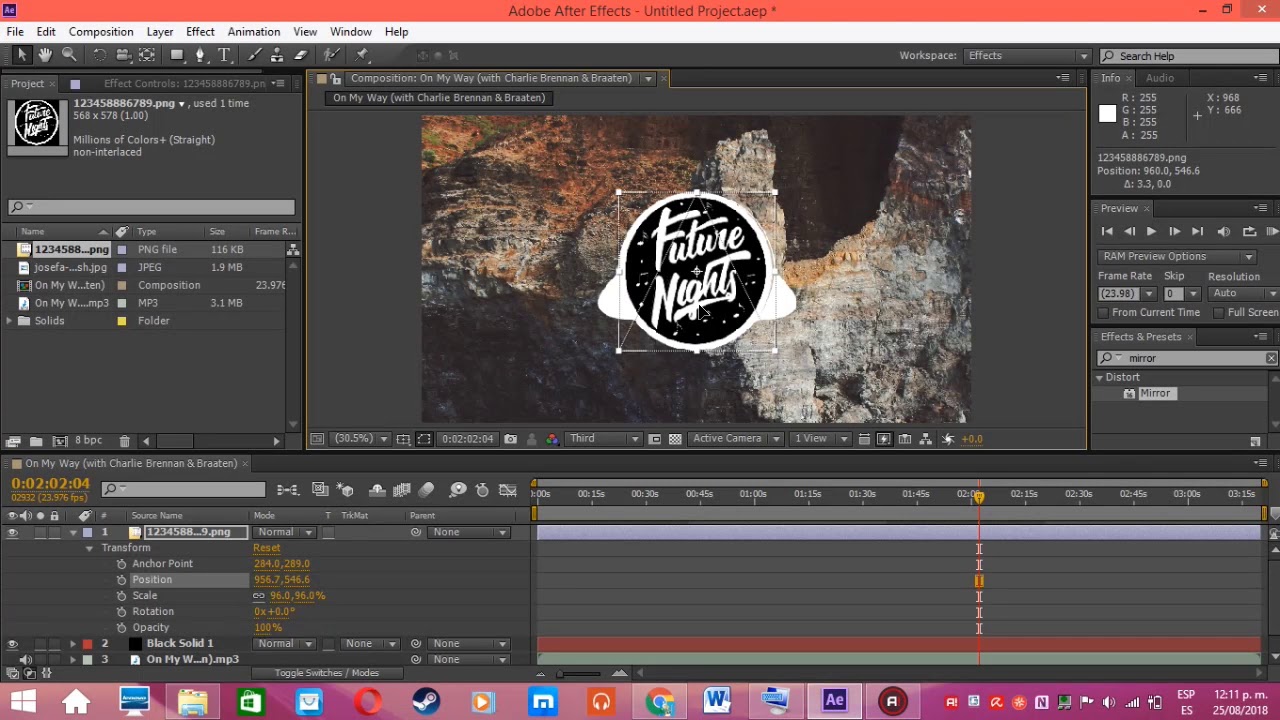Toggle Rotation stopwatch keyframing
1280x720 pixels.
(122, 612)
